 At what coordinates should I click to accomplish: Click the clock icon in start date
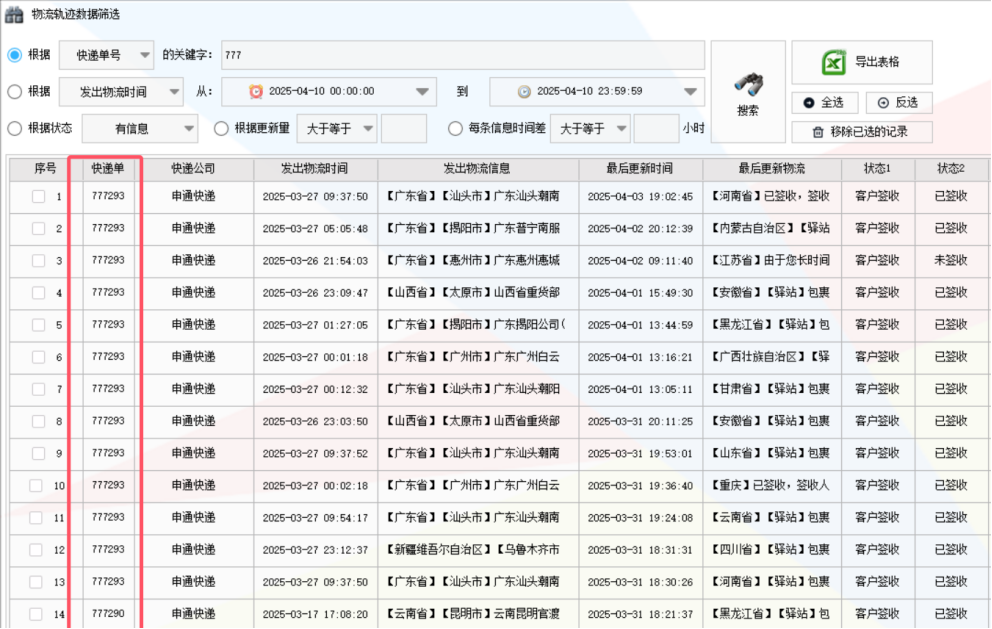pyautogui.click(x=256, y=92)
